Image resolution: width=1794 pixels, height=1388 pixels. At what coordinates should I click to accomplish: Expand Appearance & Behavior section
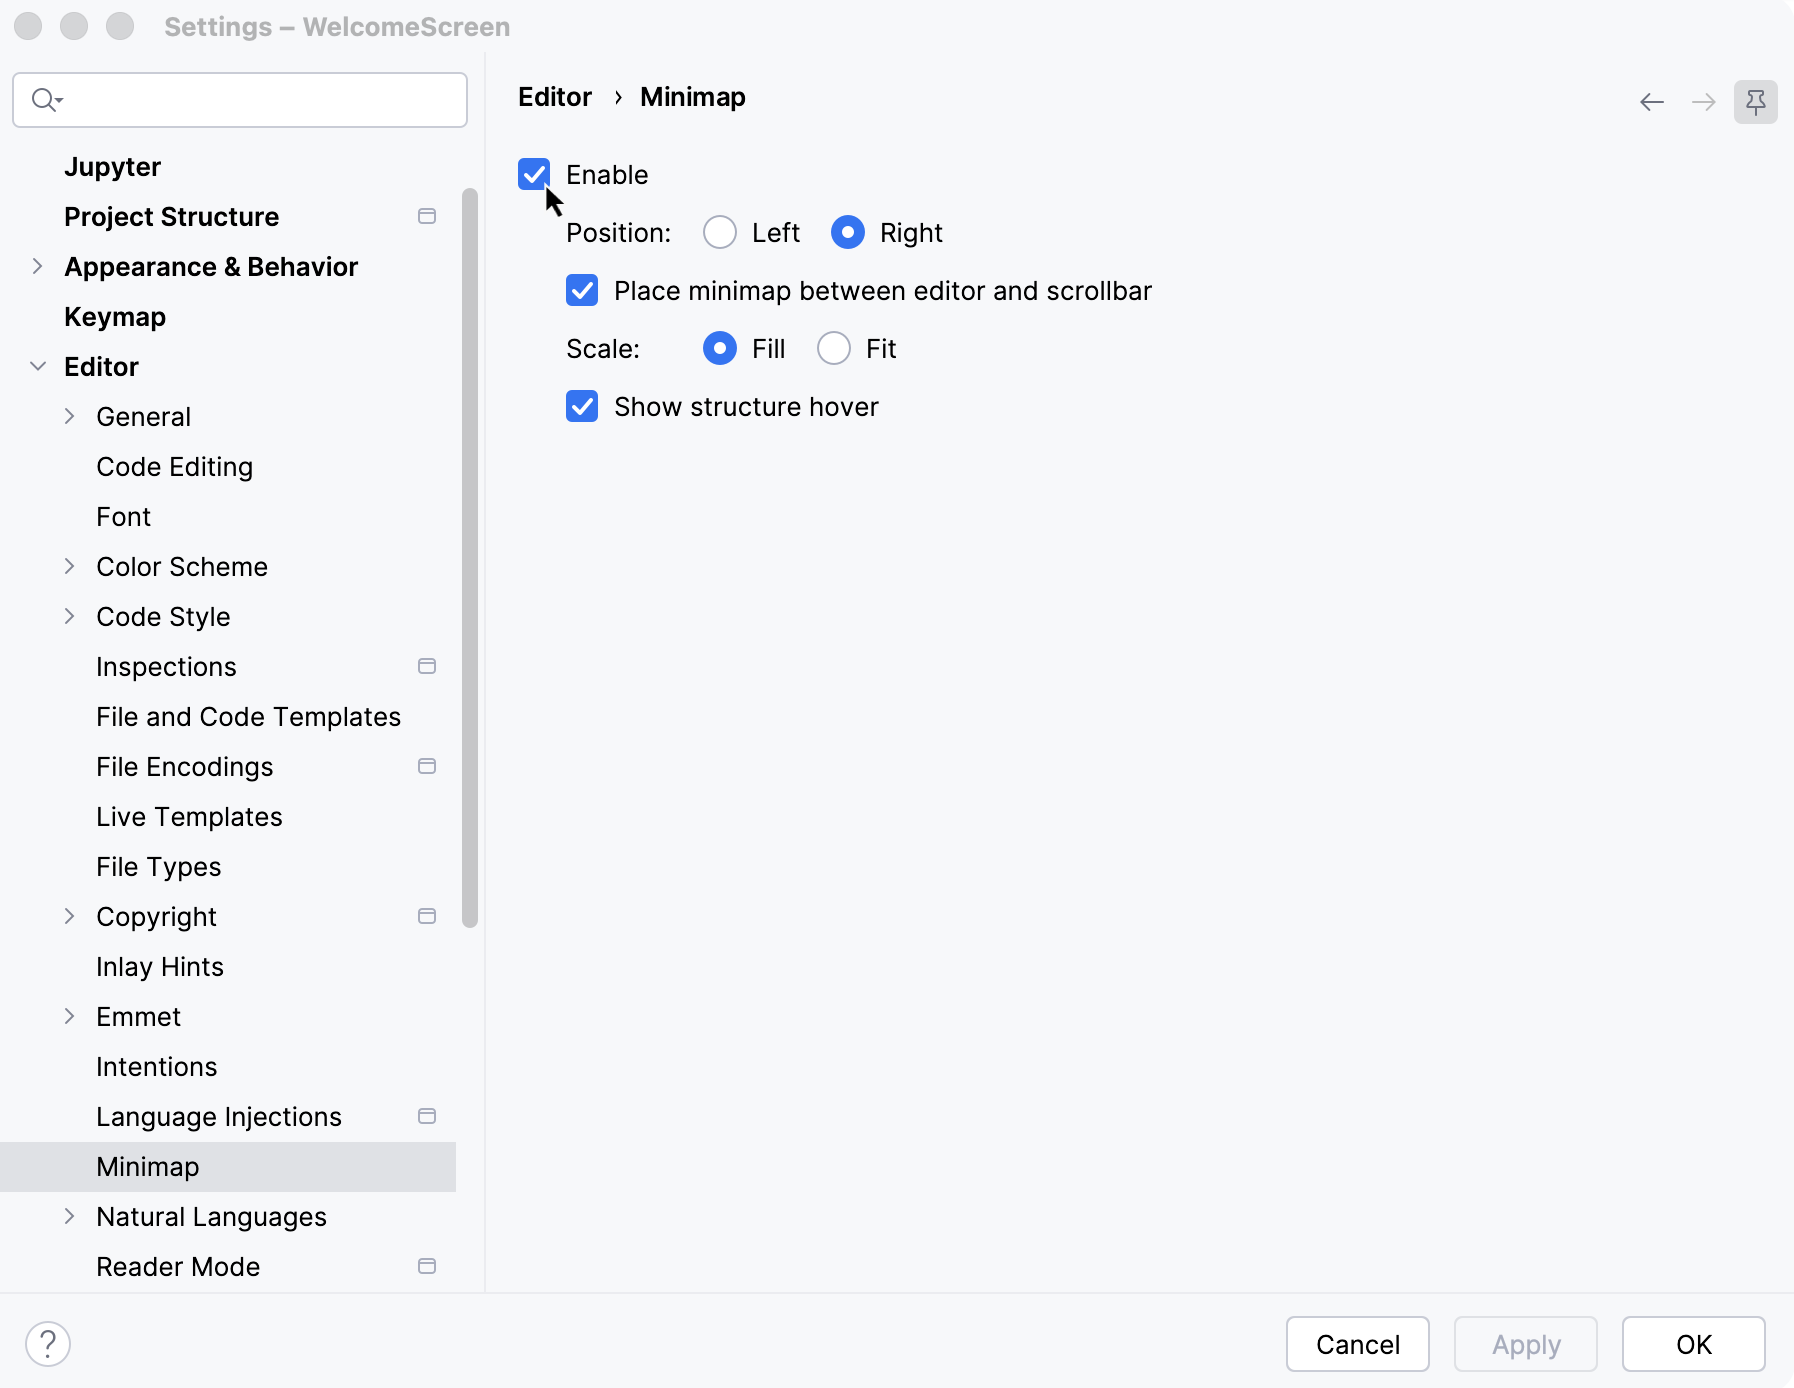click(x=38, y=266)
